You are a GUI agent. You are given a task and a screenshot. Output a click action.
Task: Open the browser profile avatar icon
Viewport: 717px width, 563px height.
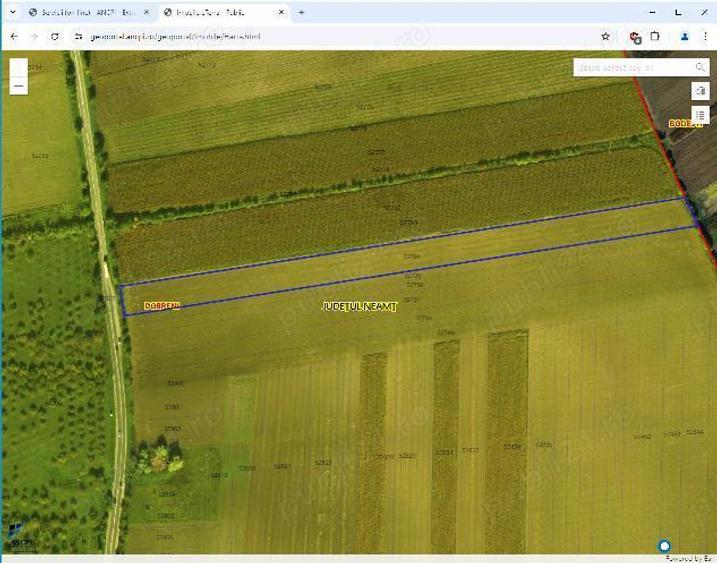(x=684, y=36)
